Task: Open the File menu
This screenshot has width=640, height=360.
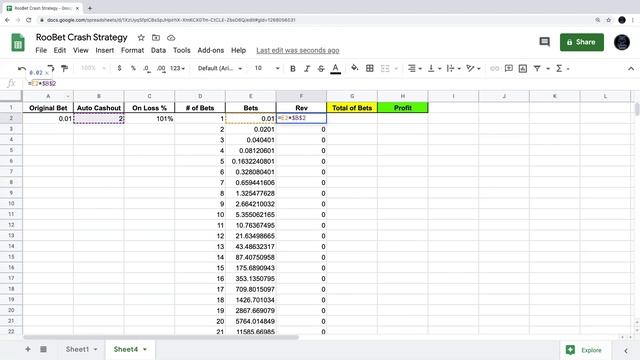Action: (41, 50)
